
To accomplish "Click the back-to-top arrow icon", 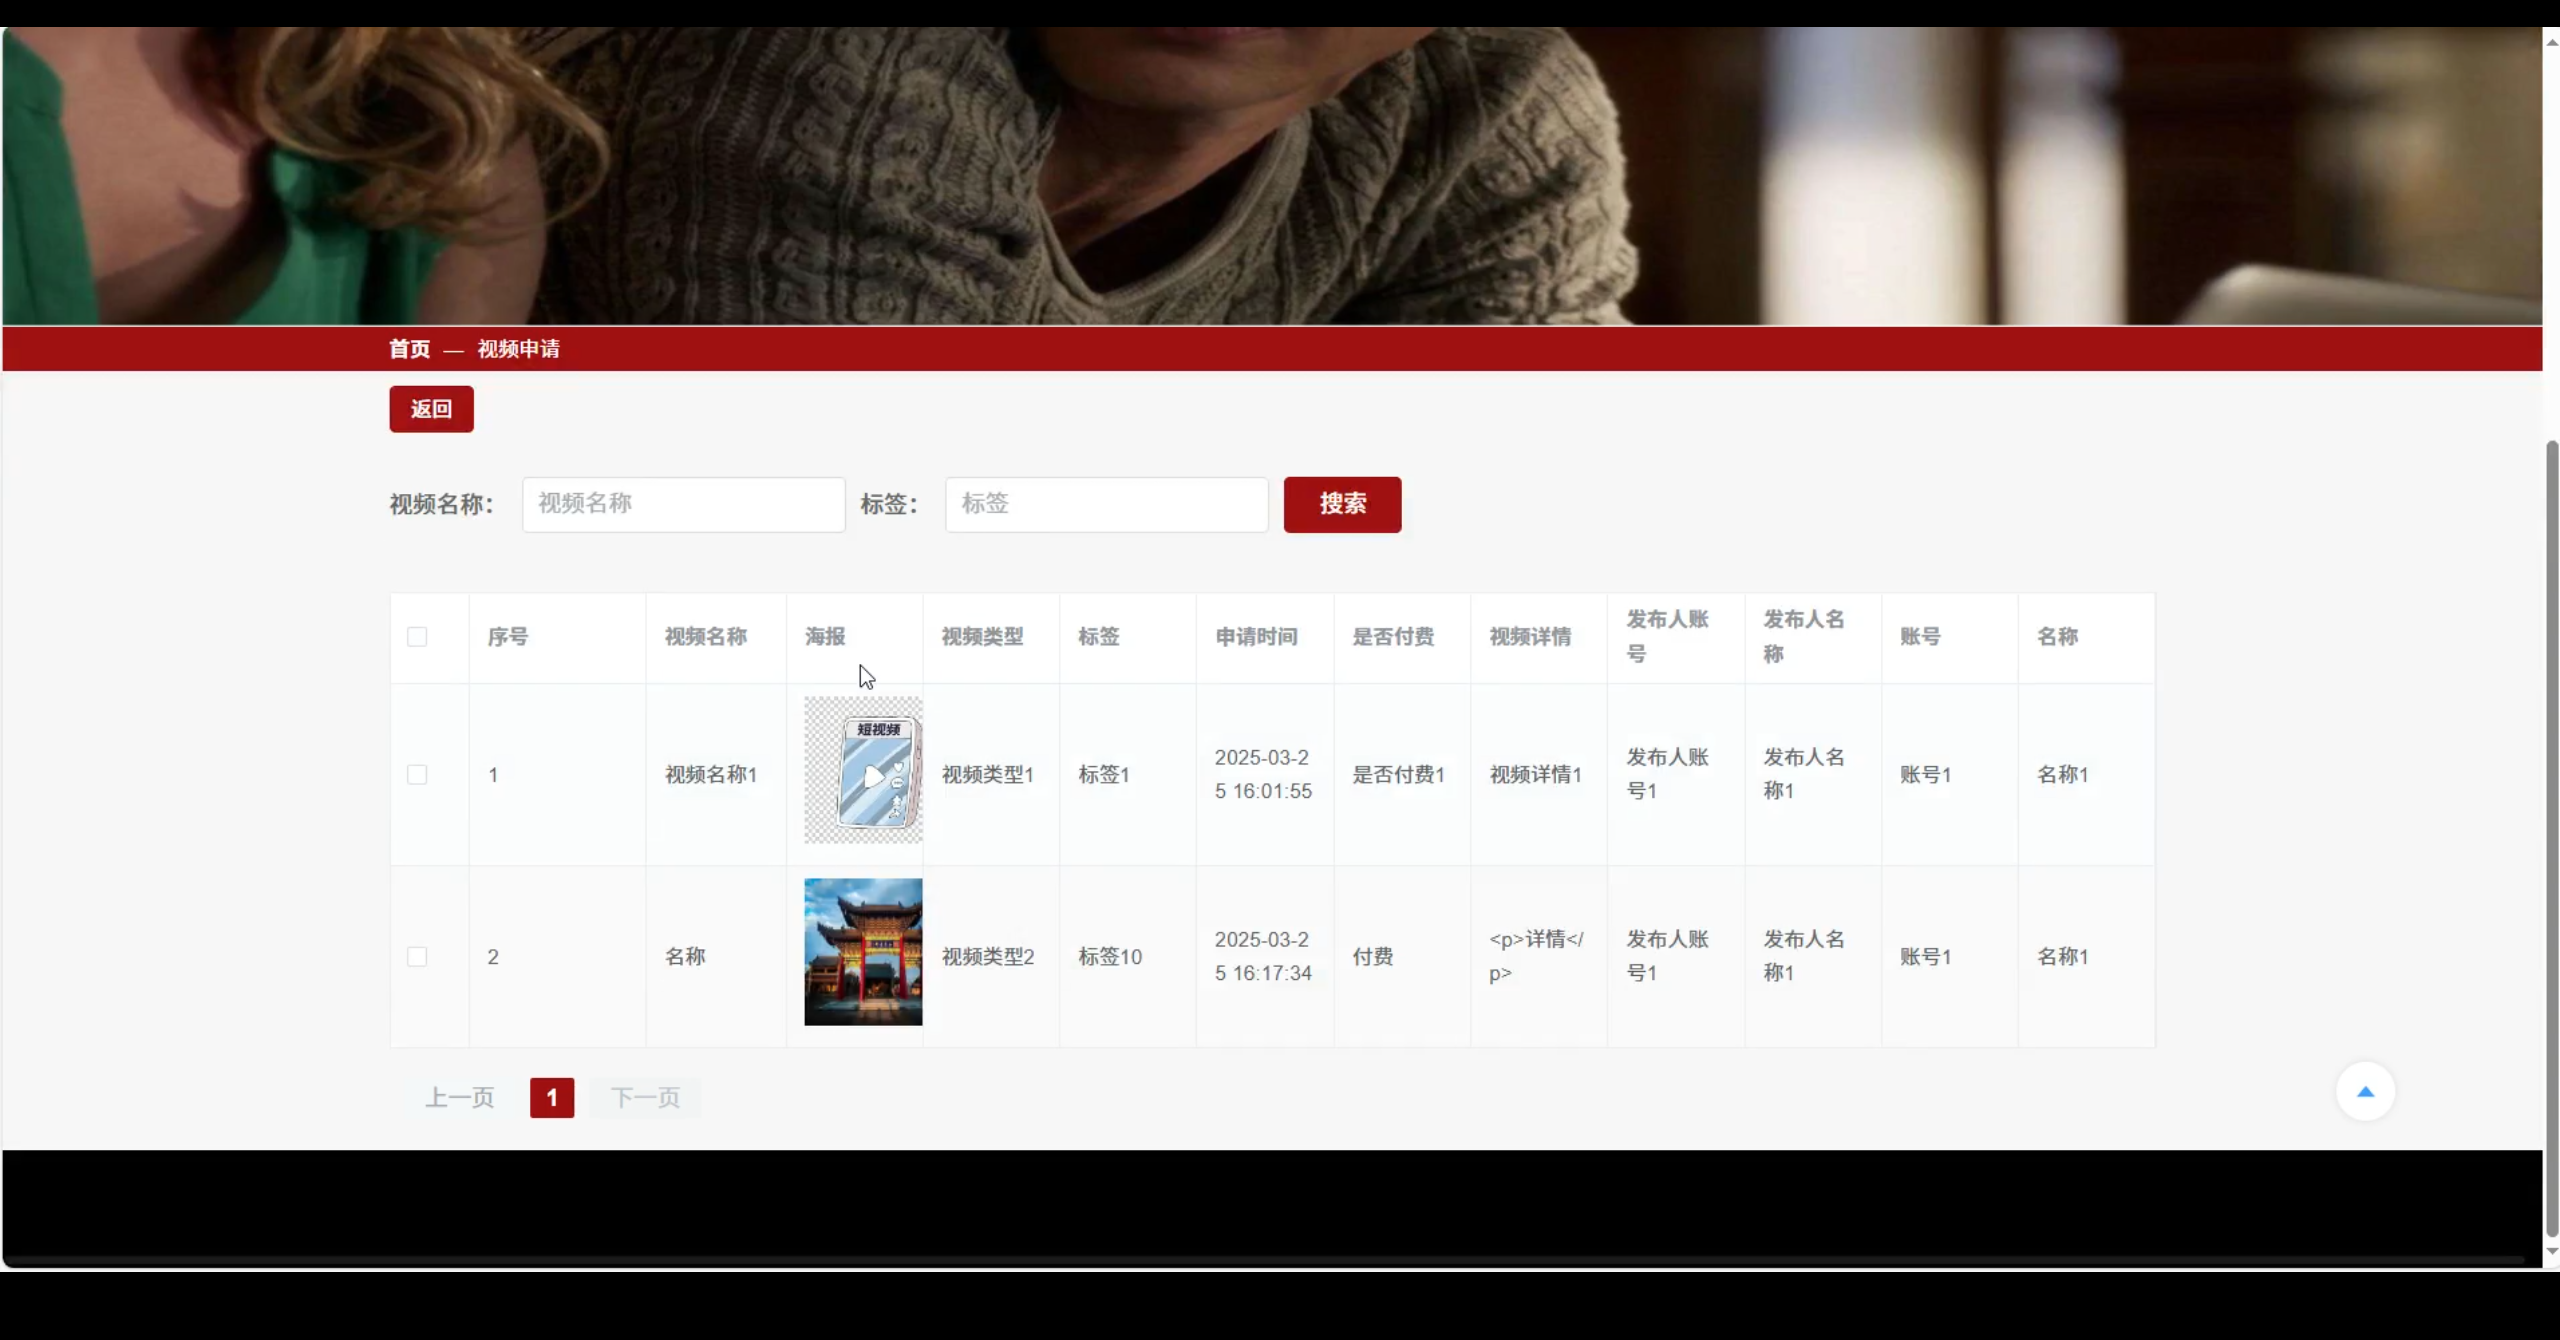I will (2364, 1092).
